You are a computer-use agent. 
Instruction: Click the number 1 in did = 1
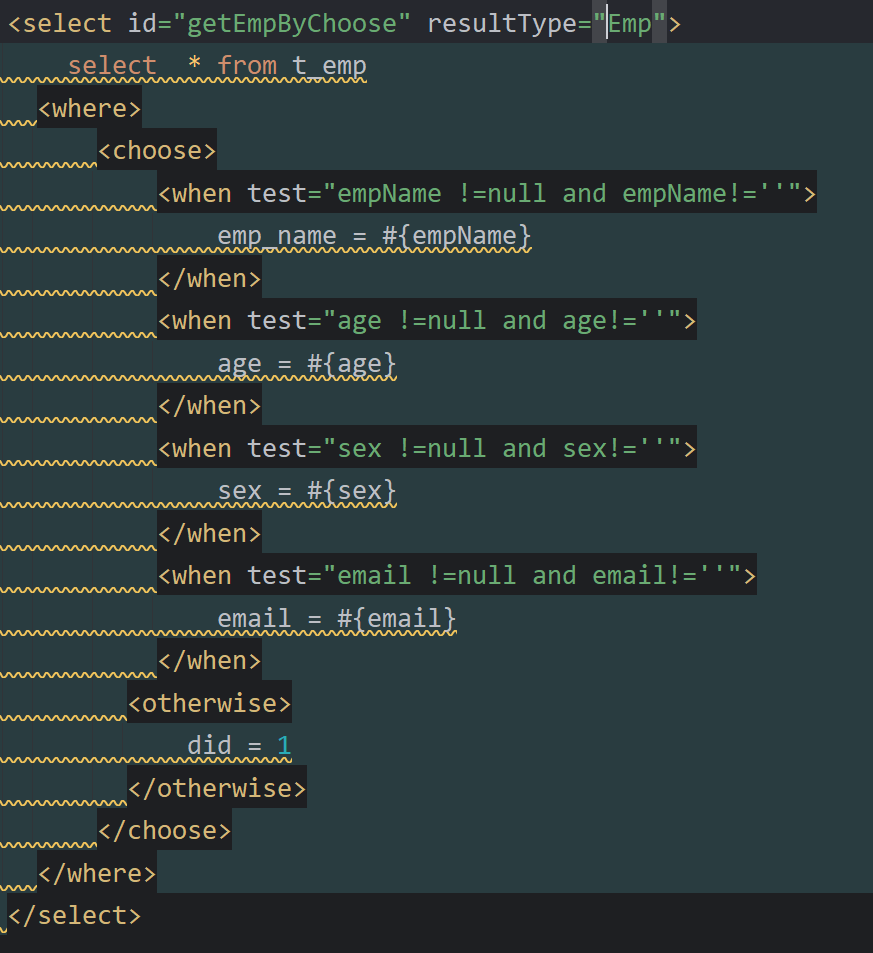(284, 746)
